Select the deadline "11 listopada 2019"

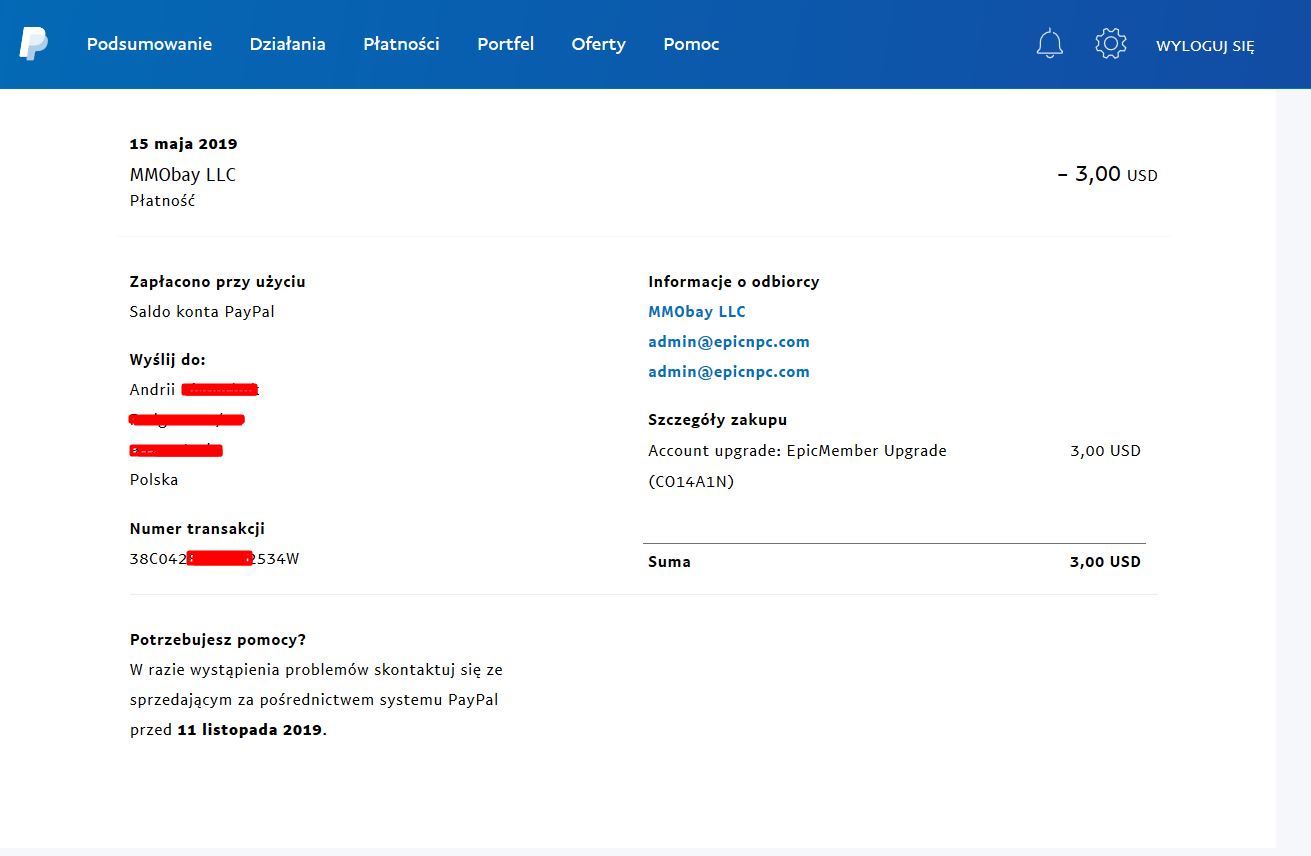[x=250, y=730]
